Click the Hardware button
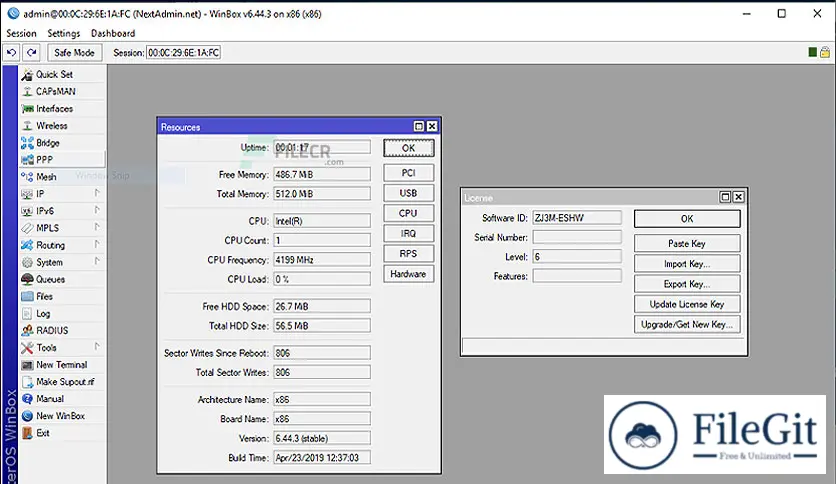Image resolution: width=836 pixels, height=484 pixels. coord(408,274)
